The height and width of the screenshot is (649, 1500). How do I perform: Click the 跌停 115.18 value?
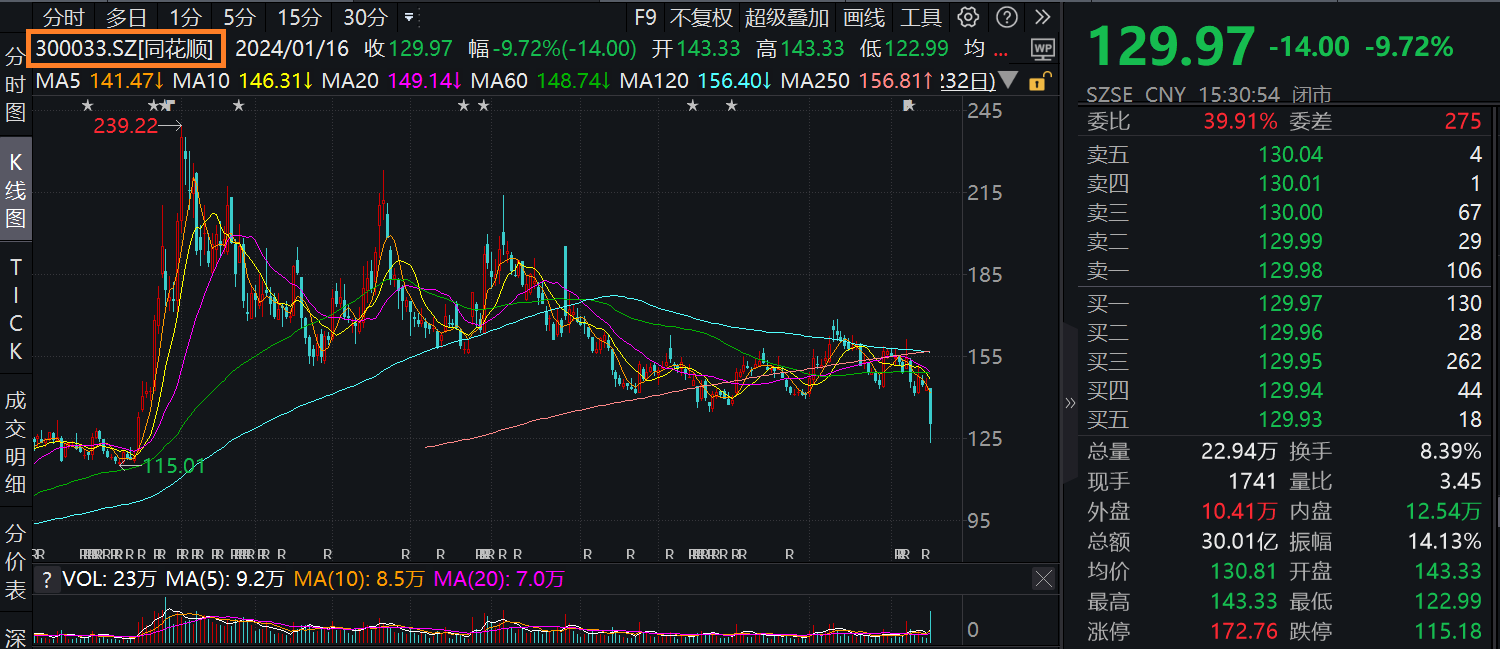tap(1448, 631)
